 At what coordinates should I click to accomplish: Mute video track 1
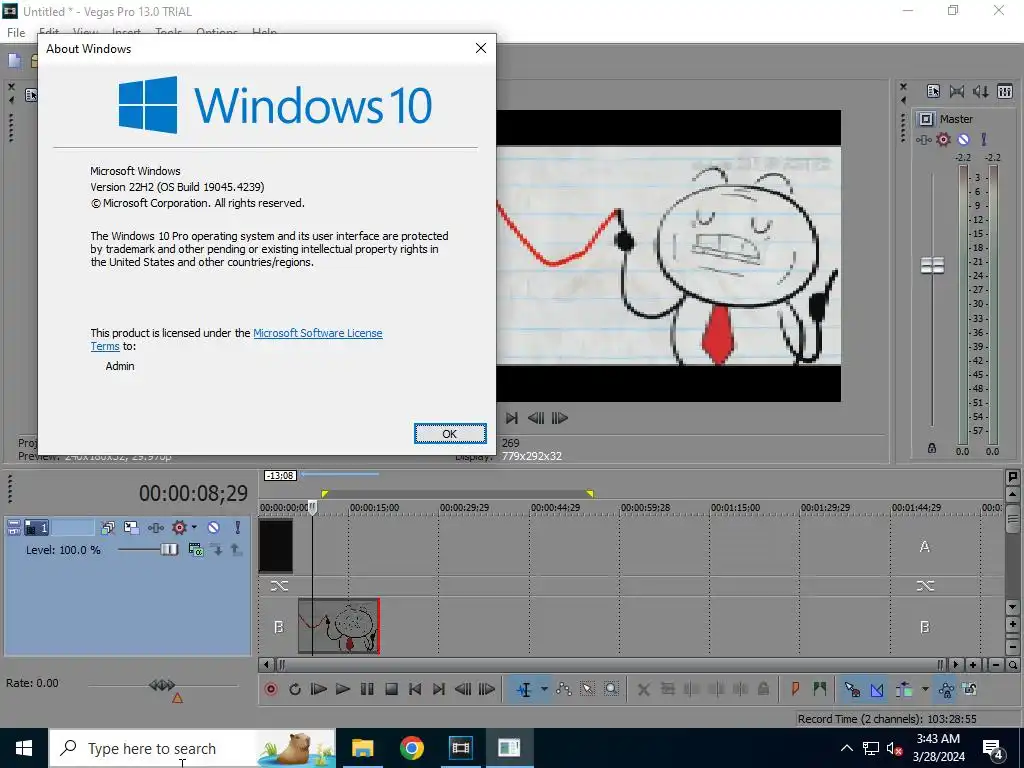point(214,527)
